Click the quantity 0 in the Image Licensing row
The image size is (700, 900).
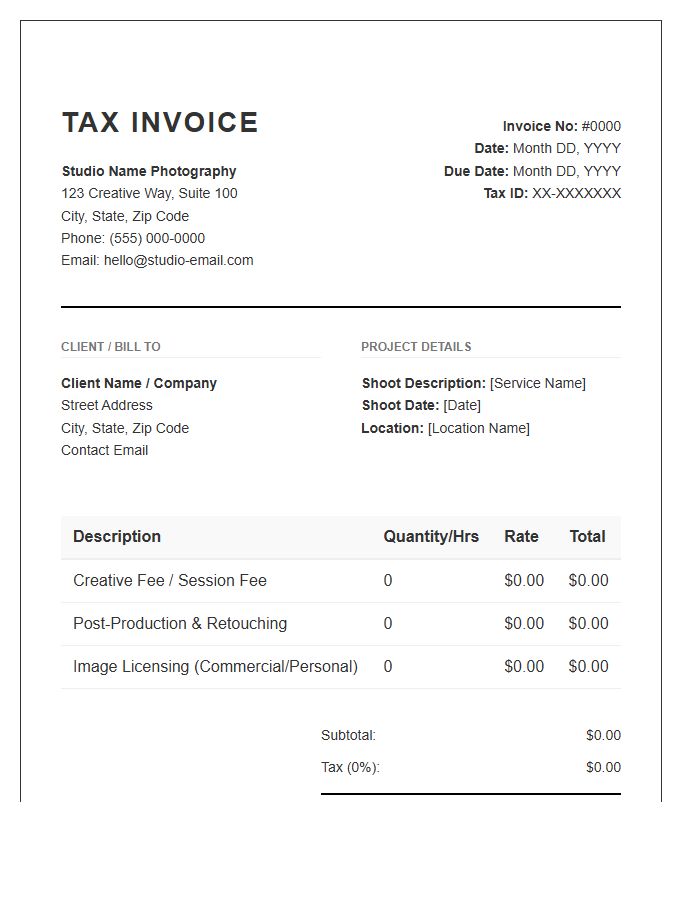point(388,666)
